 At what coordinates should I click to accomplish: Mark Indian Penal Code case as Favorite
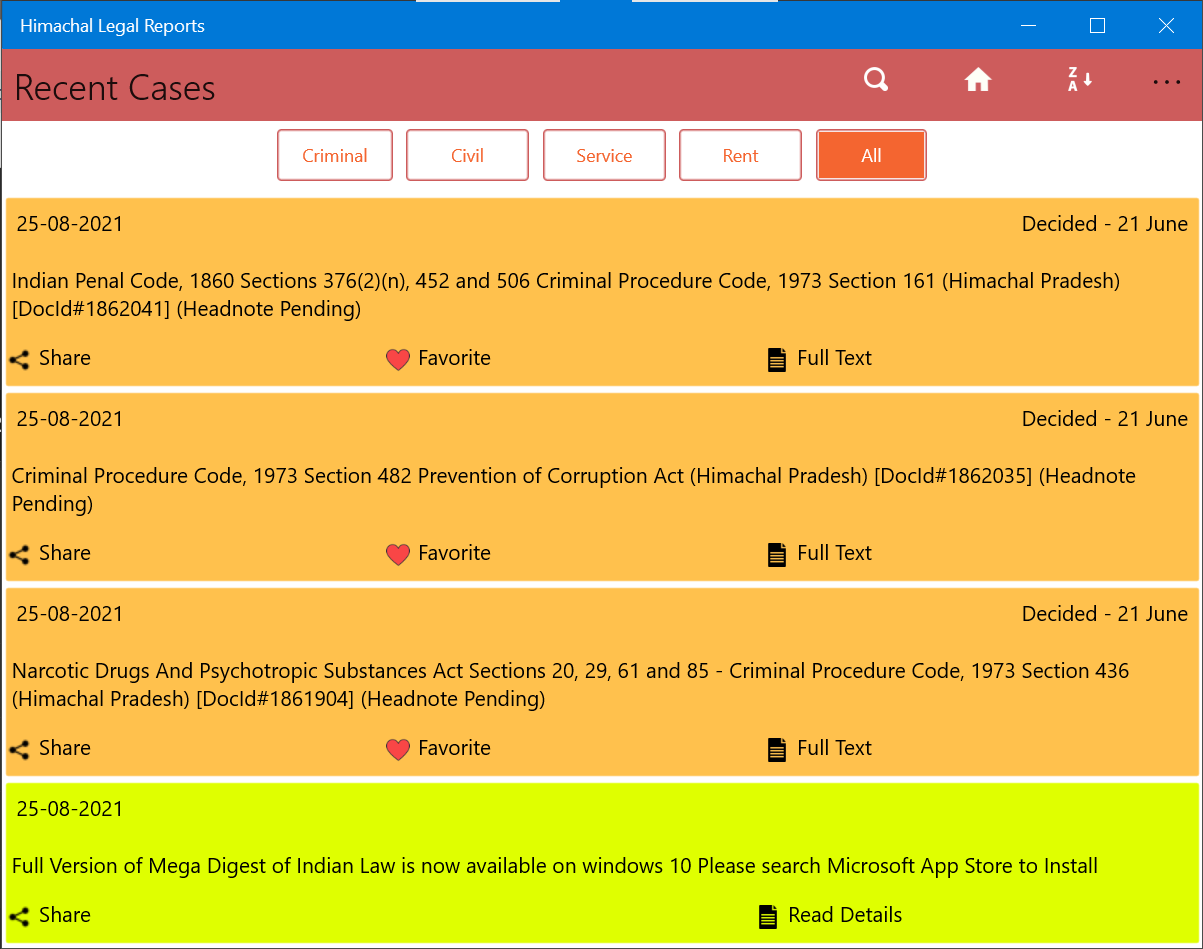click(455, 358)
